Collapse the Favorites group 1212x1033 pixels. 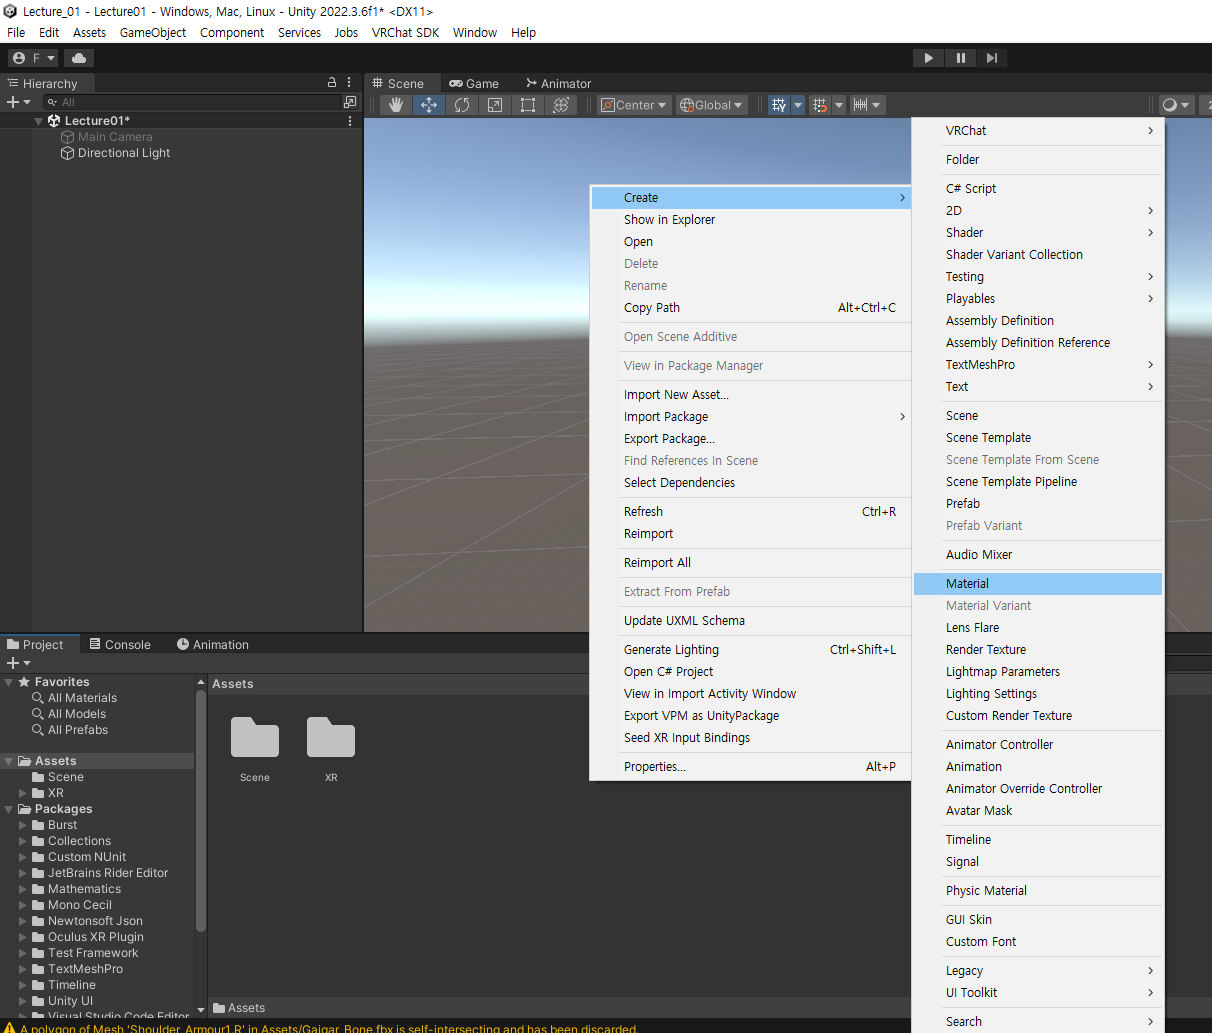pos(9,682)
